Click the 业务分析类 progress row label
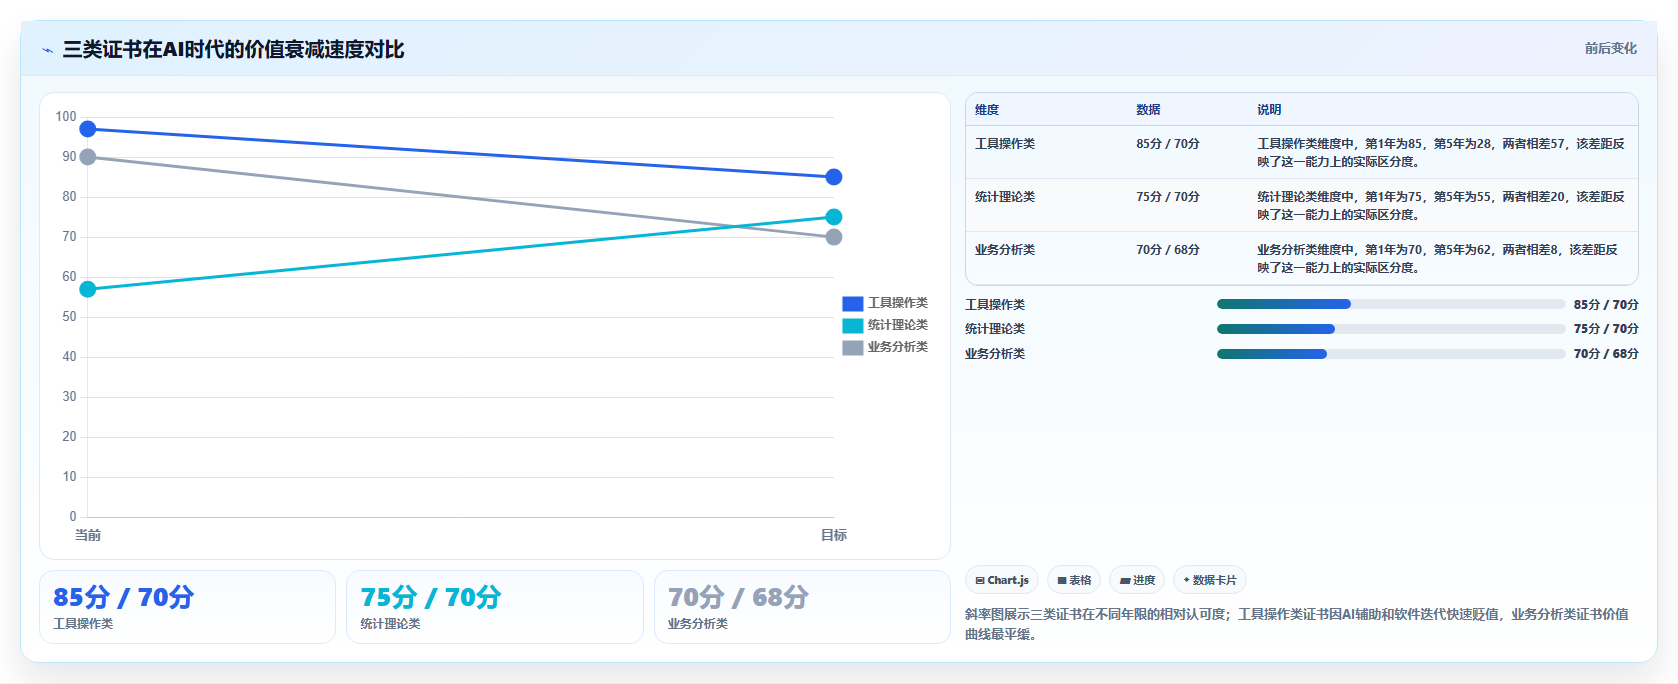 pyautogui.click(x=995, y=354)
